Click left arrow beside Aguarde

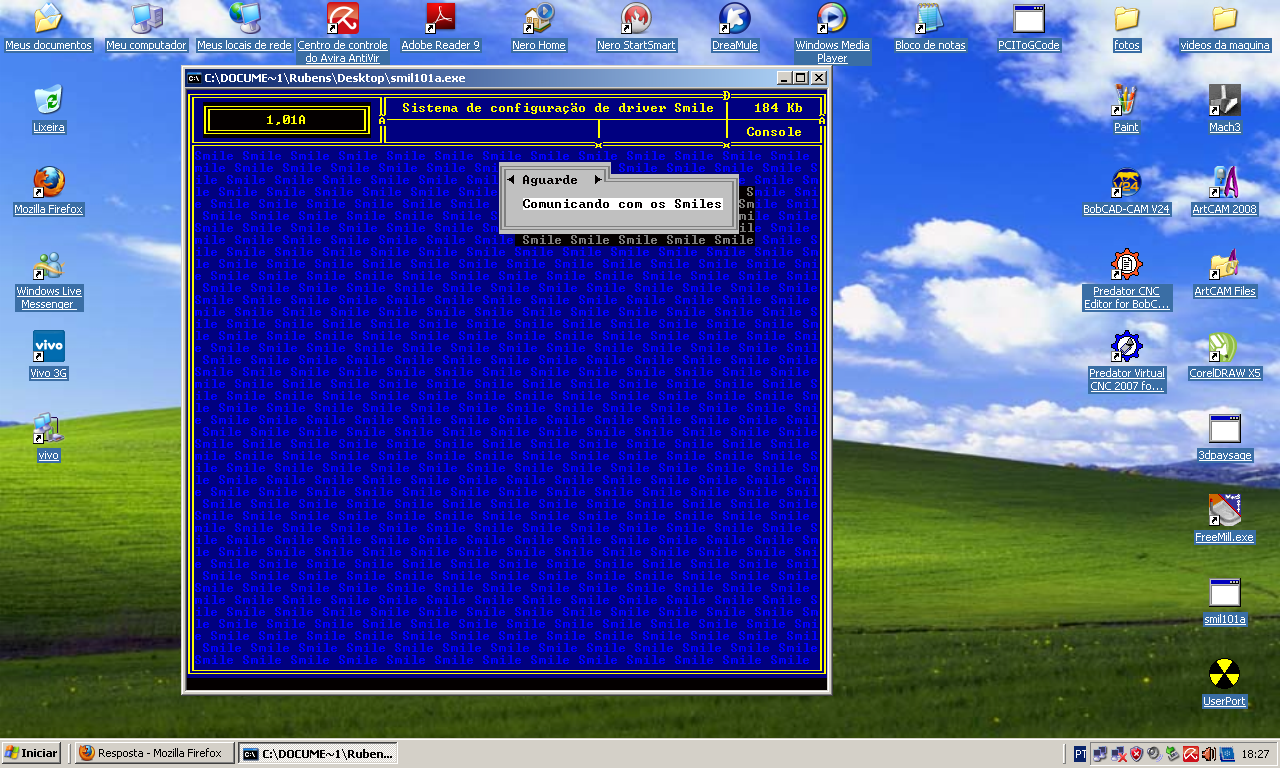[510, 180]
